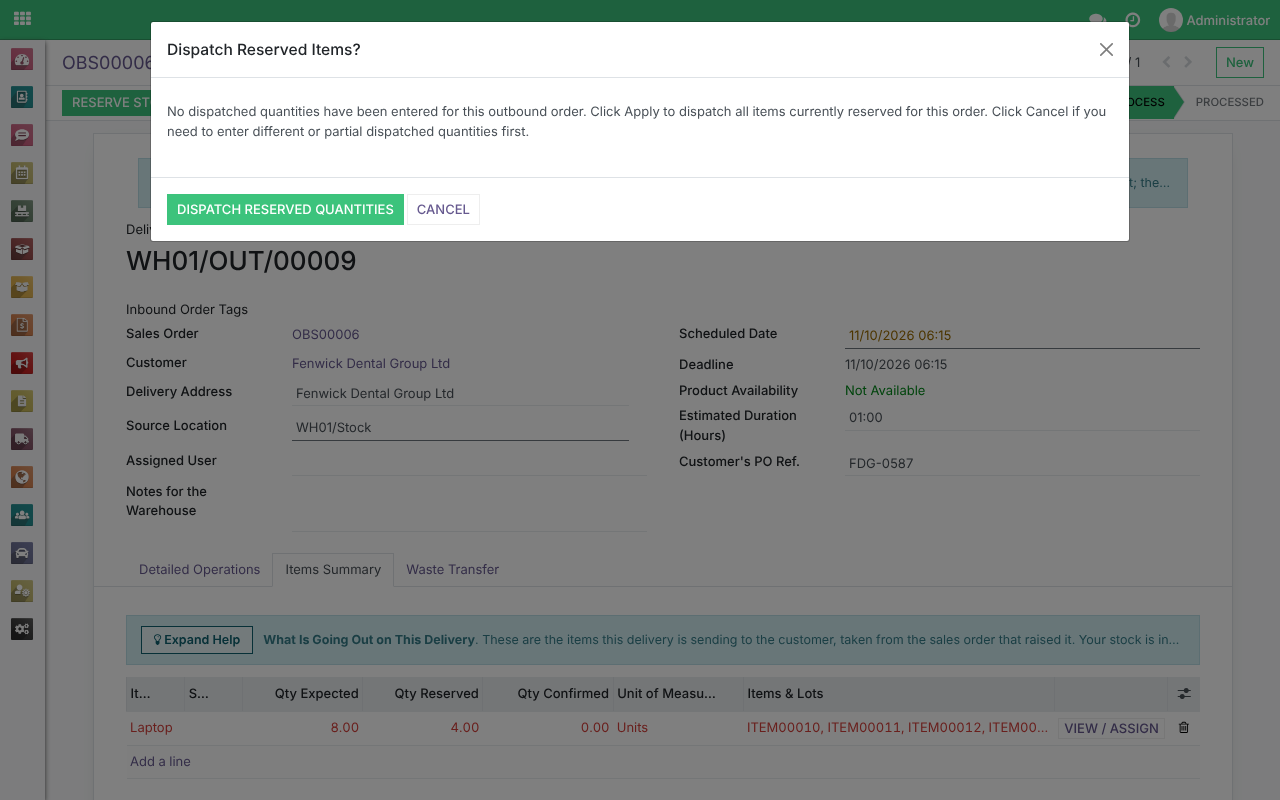Open column options adjust icon in table header
The height and width of the screenshot is (800, 1280).
(x=1184, y=693)
